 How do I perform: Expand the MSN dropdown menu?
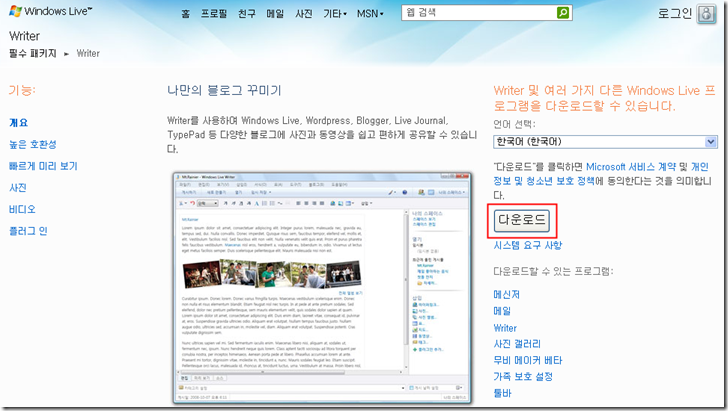[370, 14]
